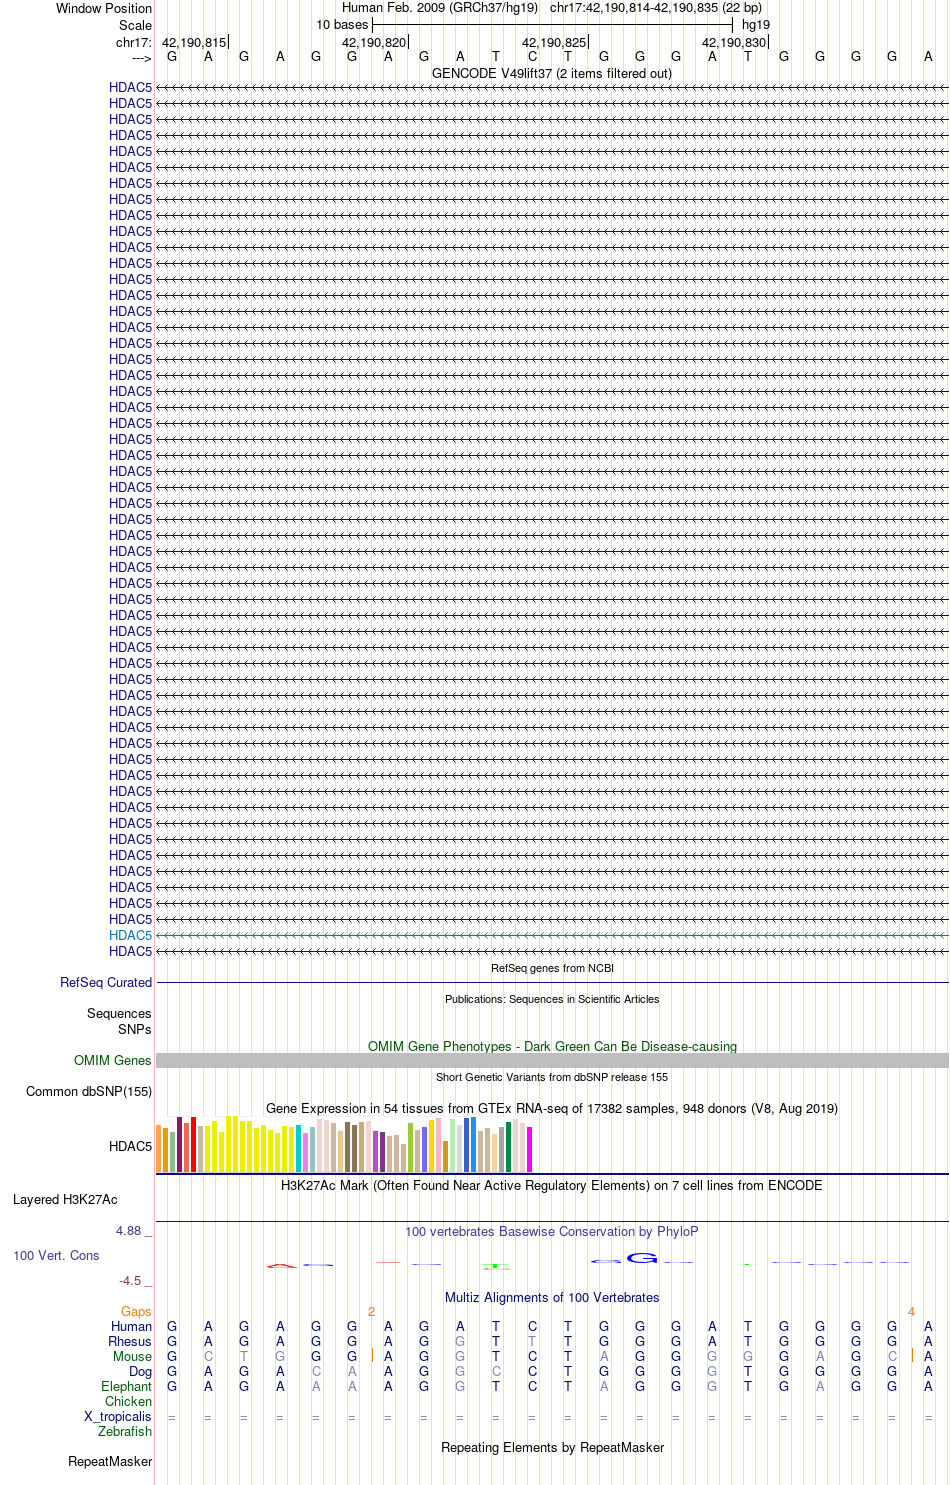Click the 42,190,825 position marker

click(554, 42)
